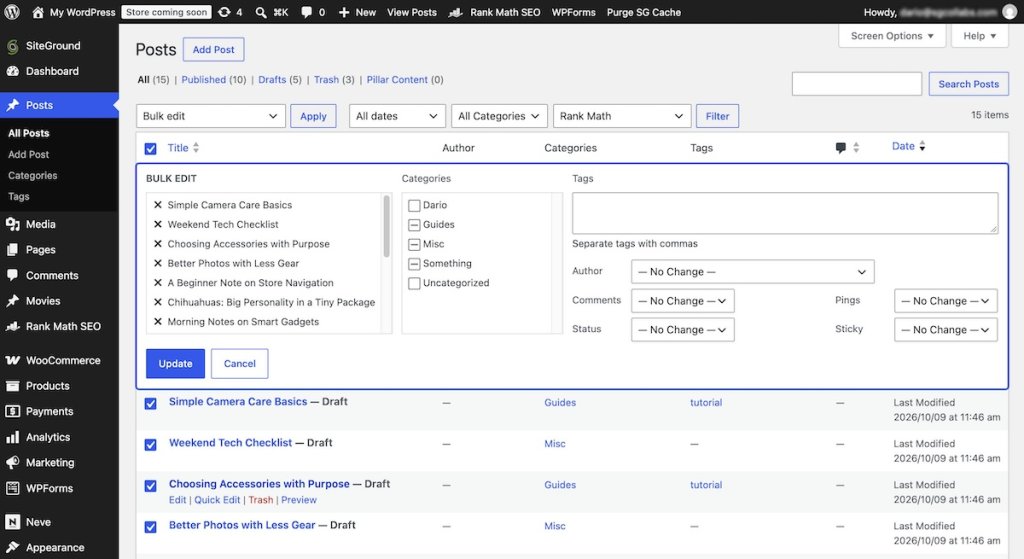Open the Movies pin icon in sidebar

(12, 300)
